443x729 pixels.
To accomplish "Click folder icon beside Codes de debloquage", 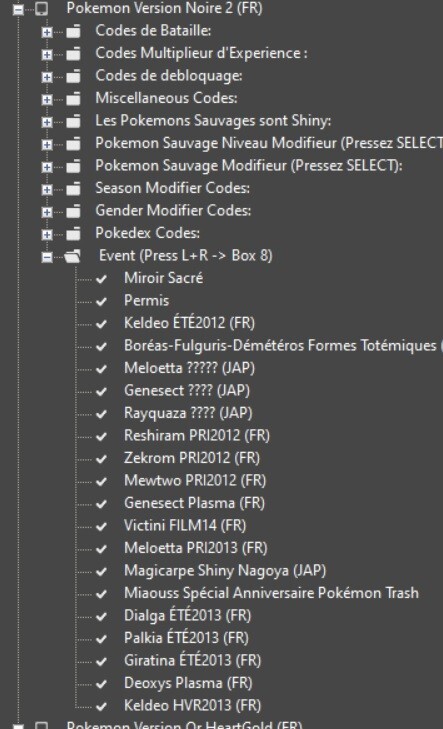I will click(73, 76).
